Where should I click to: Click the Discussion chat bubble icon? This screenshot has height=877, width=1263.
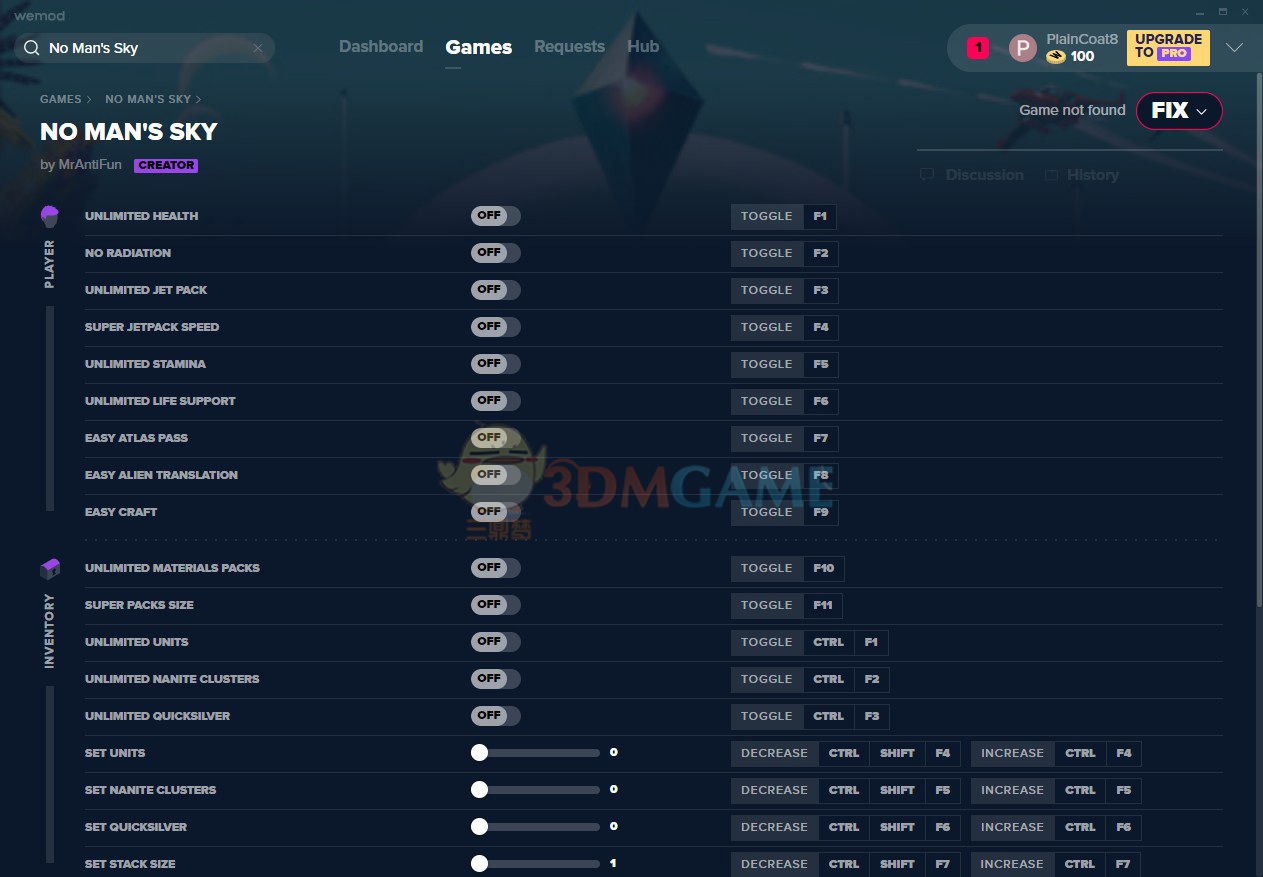pyautogui.click(x=927, y=174)
